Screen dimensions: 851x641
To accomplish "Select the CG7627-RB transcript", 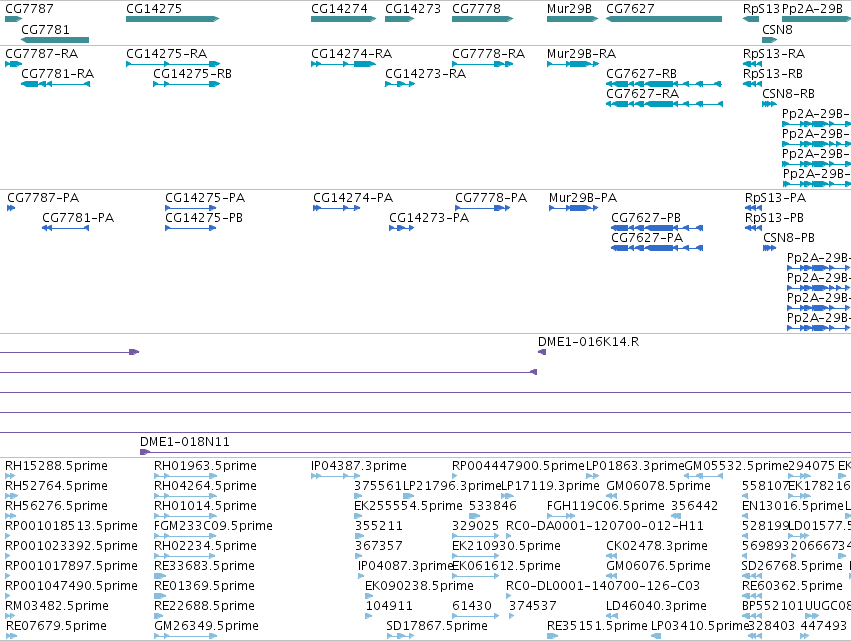I will click(x=664, y=84).
